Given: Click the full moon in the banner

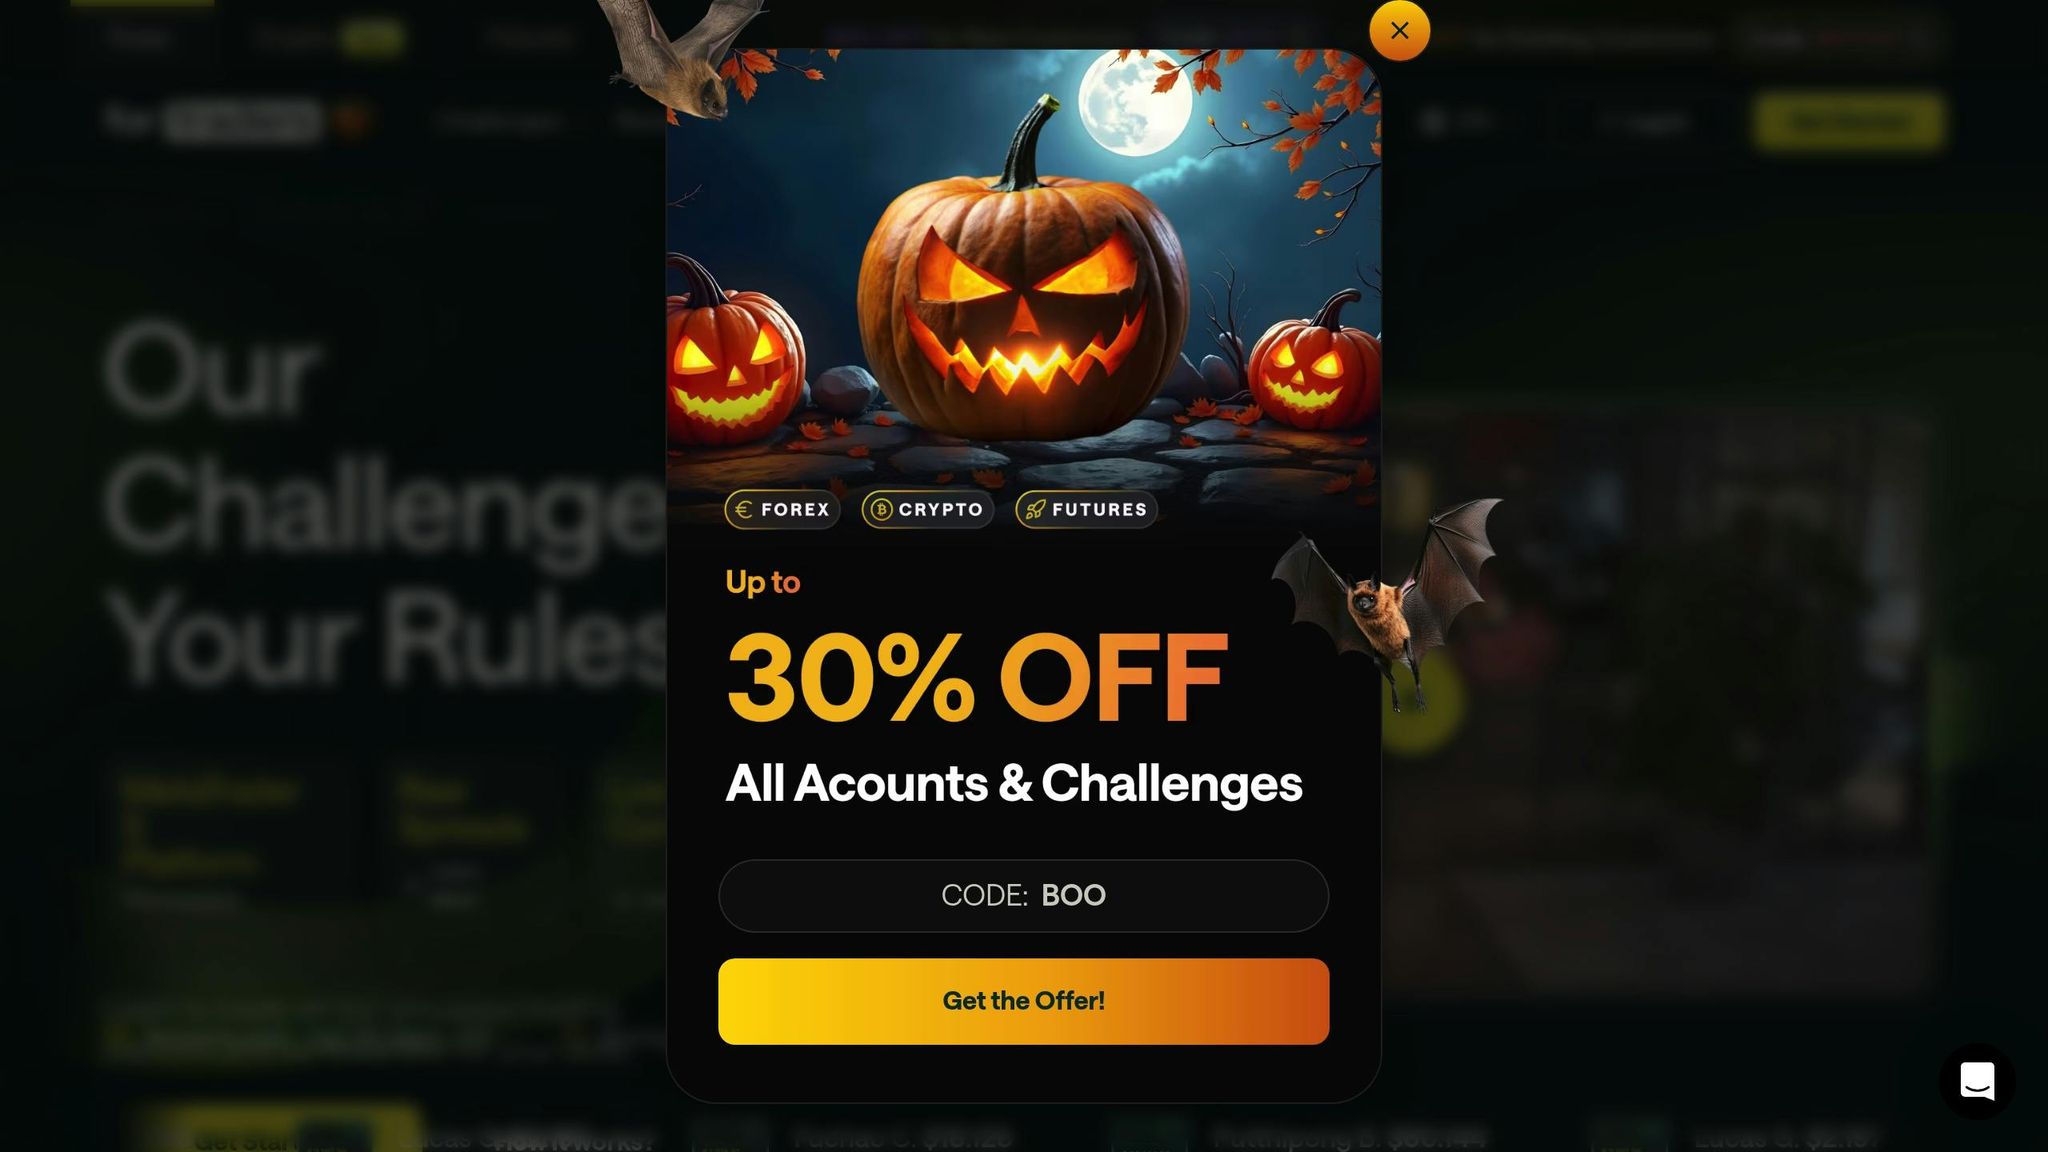Looking at the screenshot, I should [x=1136, y=102].
